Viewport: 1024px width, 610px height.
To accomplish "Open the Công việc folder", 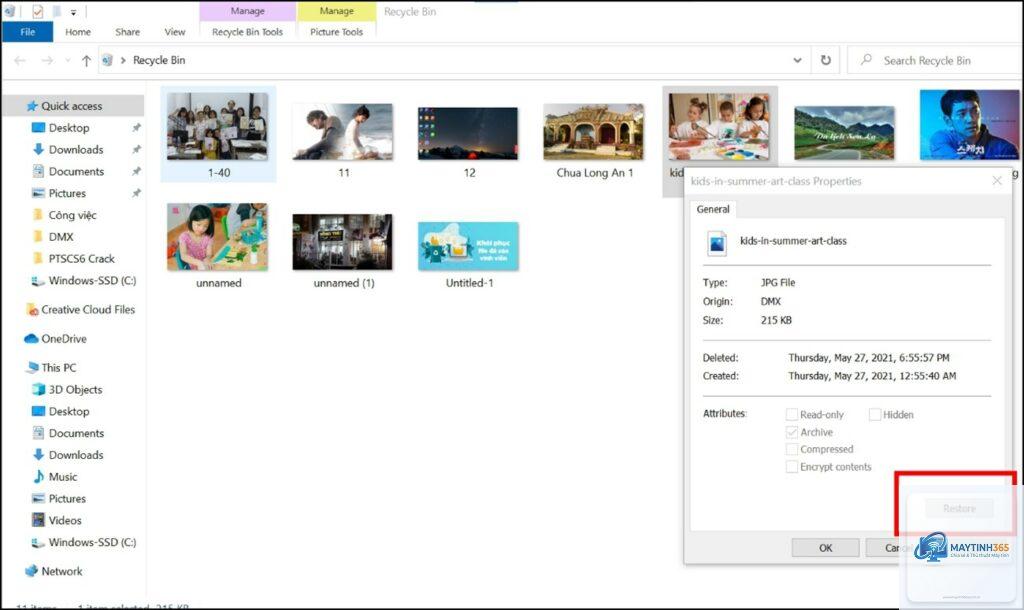I will coord(72,215).
